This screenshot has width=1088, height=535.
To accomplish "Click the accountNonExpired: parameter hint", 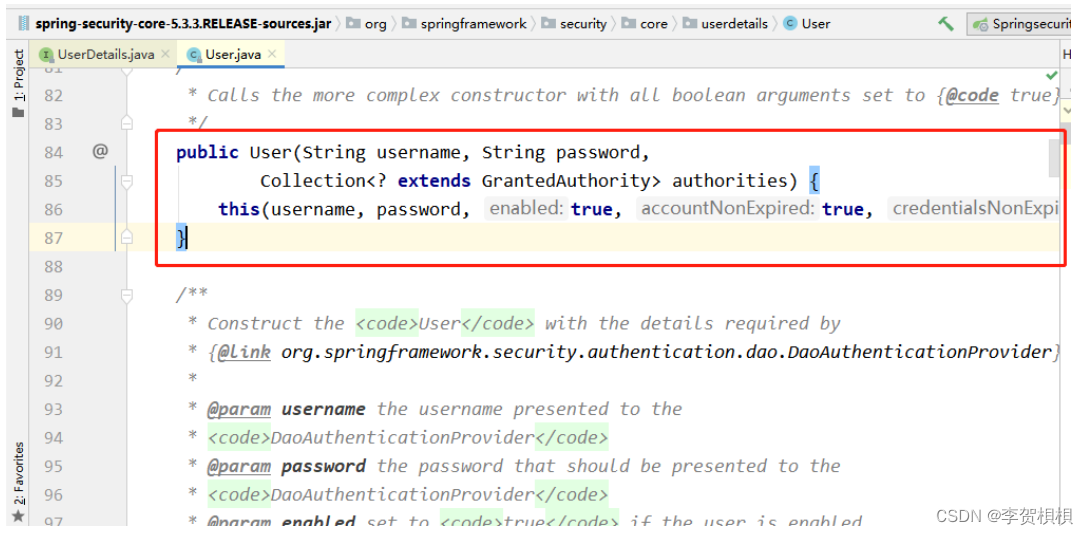I will pyautogui.click(x=728, y=209).
